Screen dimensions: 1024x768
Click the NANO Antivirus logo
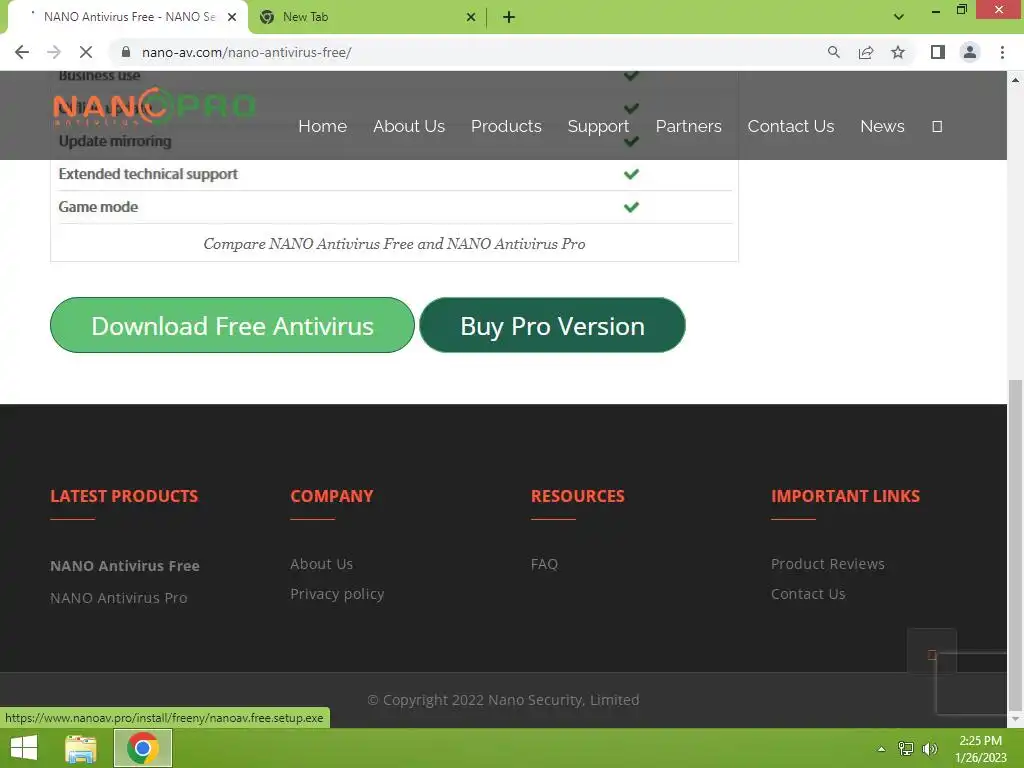153,106
